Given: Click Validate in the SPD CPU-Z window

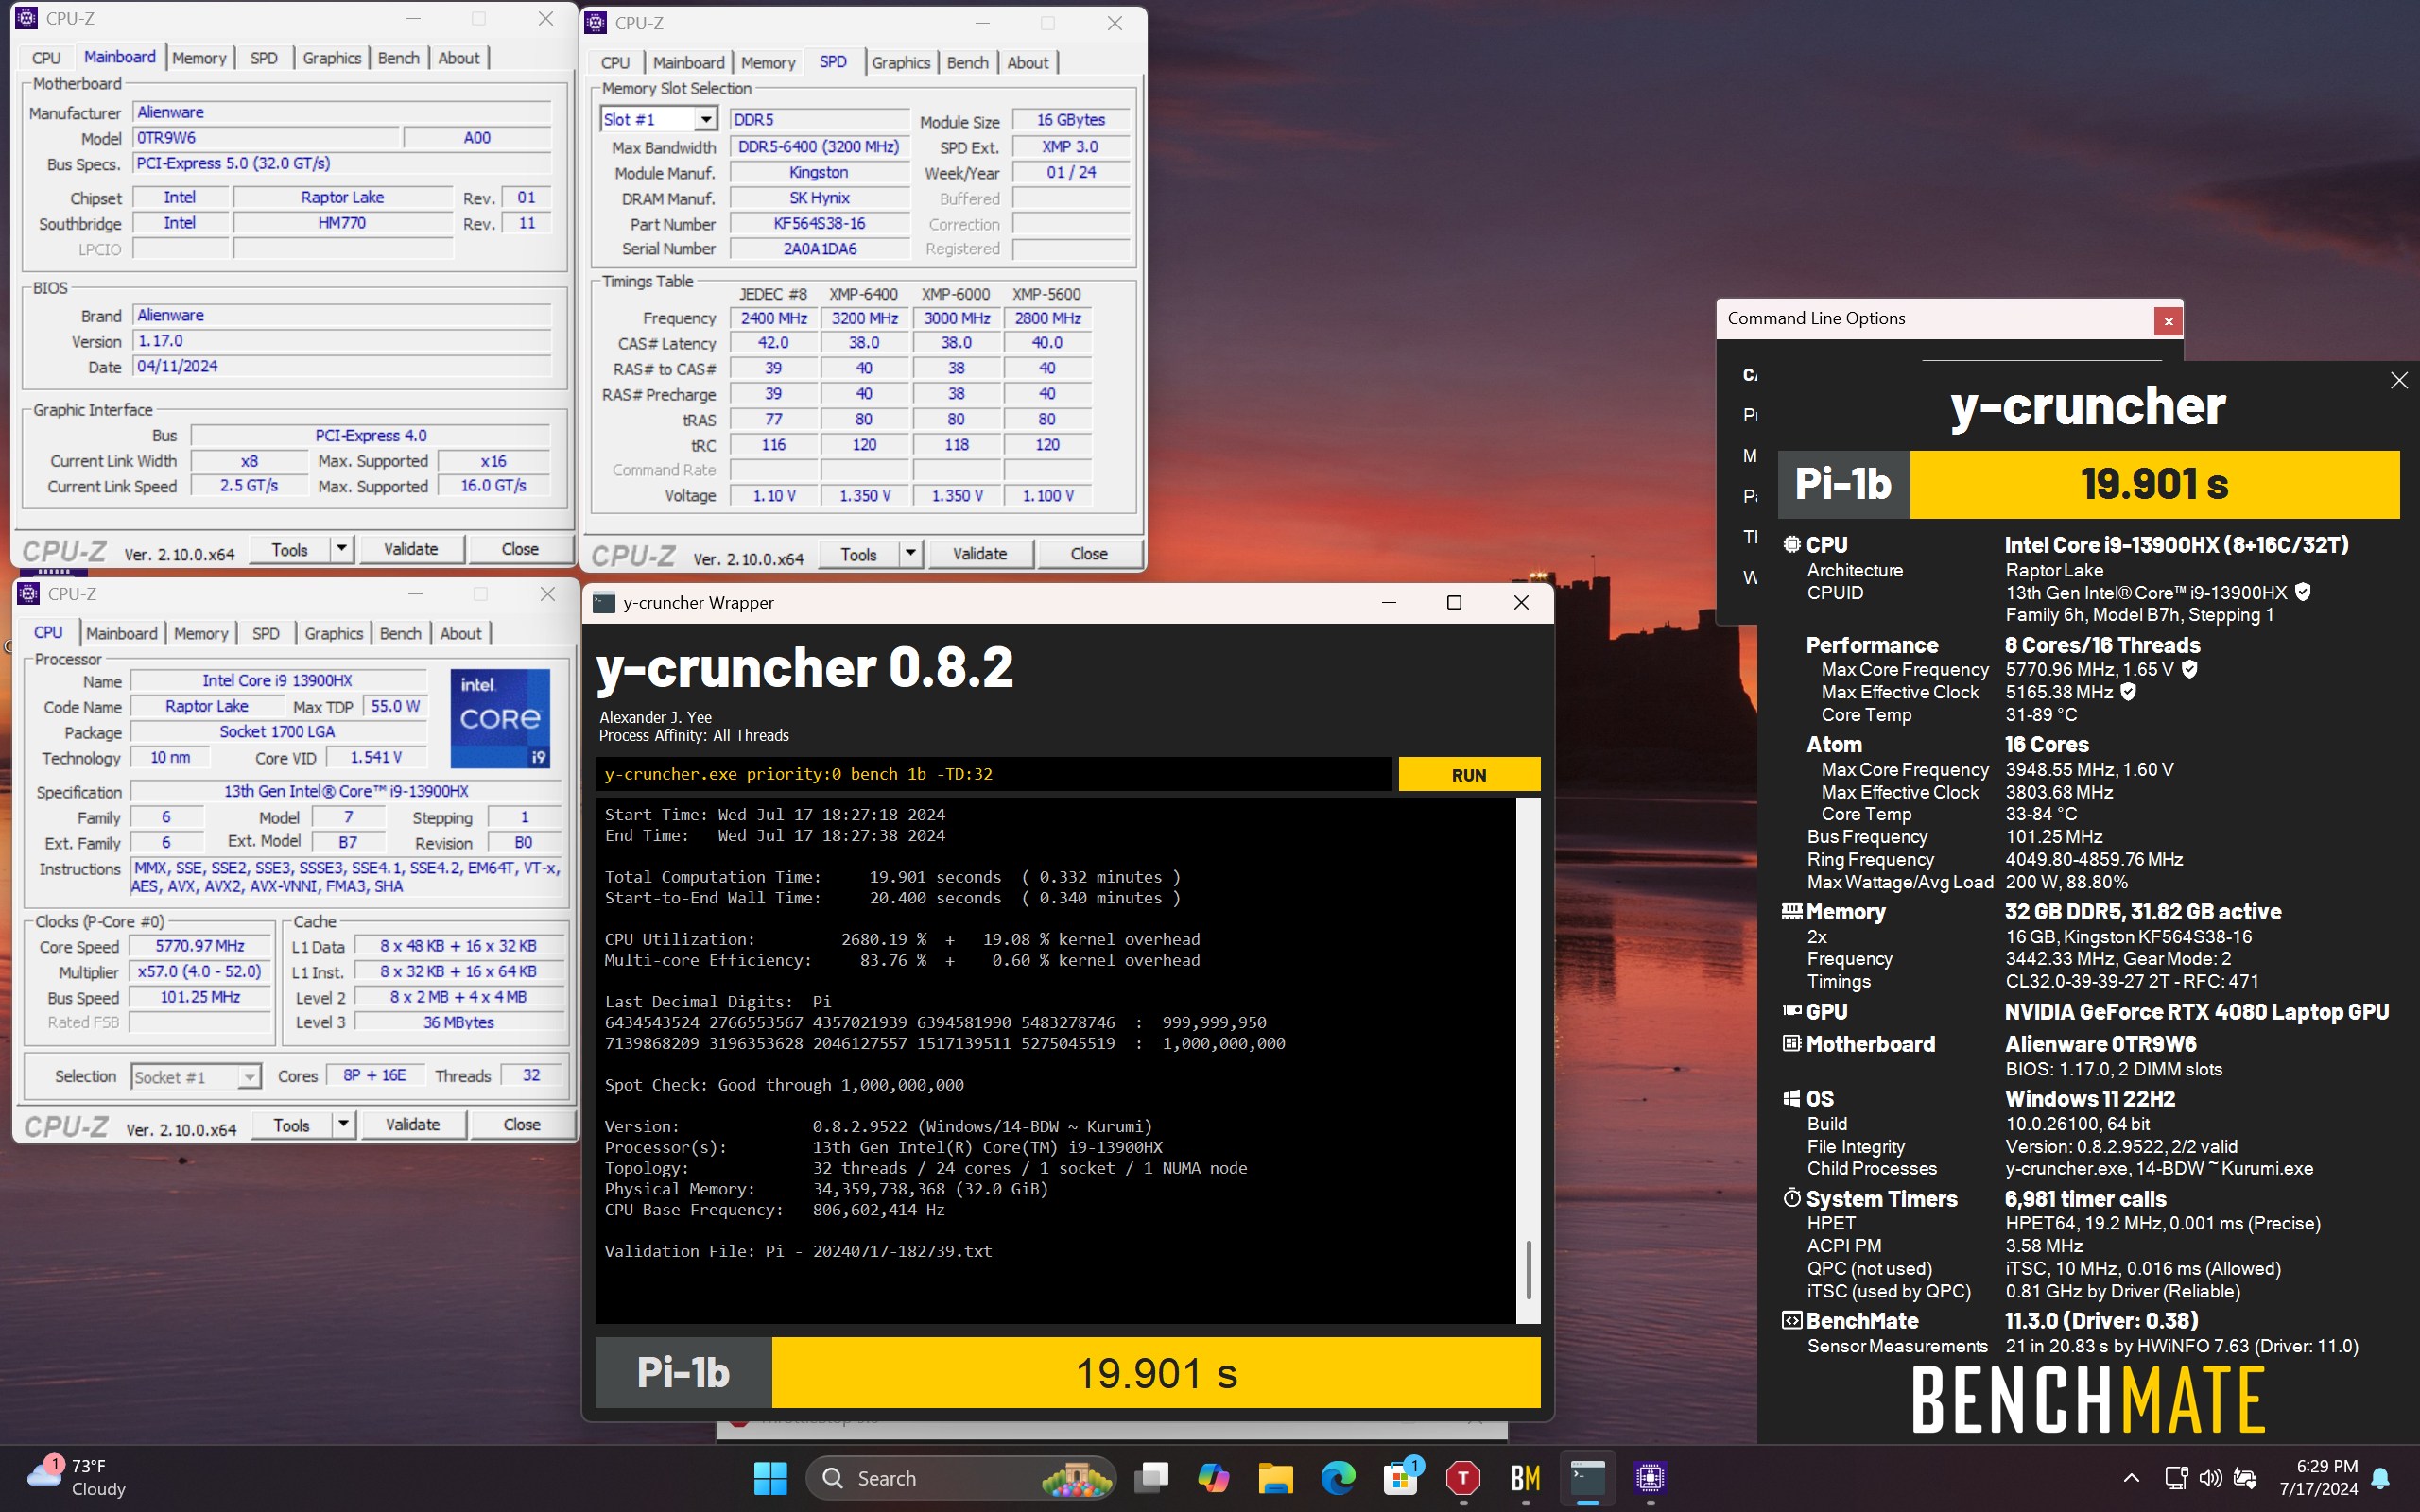Looking at the screenshot, I should click(979, 553).
